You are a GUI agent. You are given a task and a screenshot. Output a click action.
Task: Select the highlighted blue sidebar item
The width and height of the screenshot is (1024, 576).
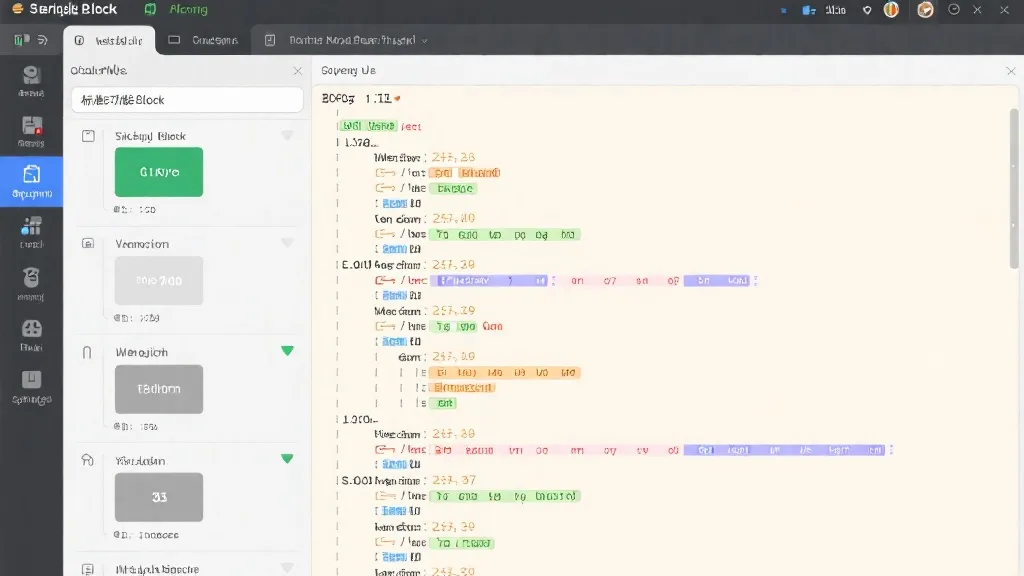pos(31,181)
